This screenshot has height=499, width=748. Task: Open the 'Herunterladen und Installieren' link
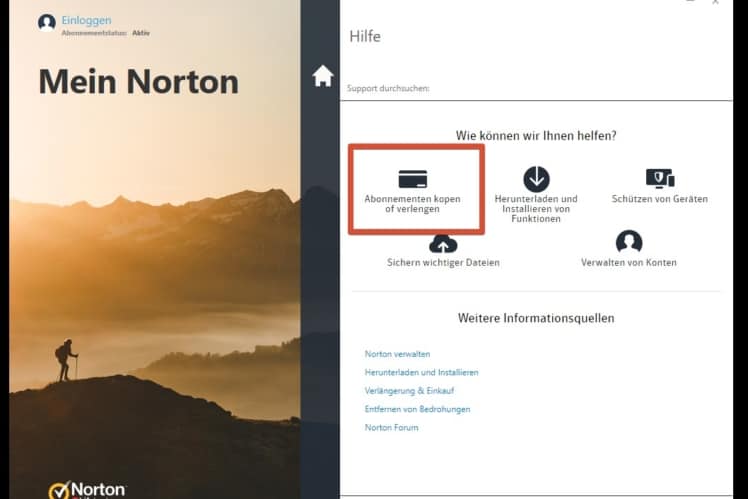tap(421, 372)
